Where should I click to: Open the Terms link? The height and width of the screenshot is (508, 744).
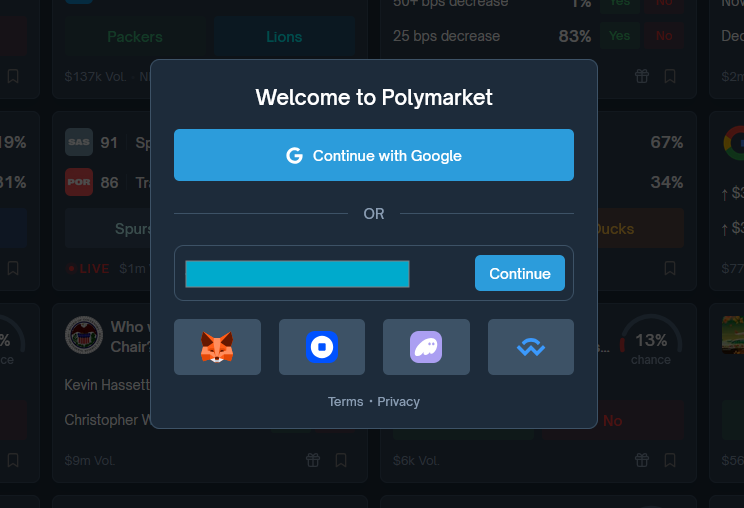pos(345,401)
